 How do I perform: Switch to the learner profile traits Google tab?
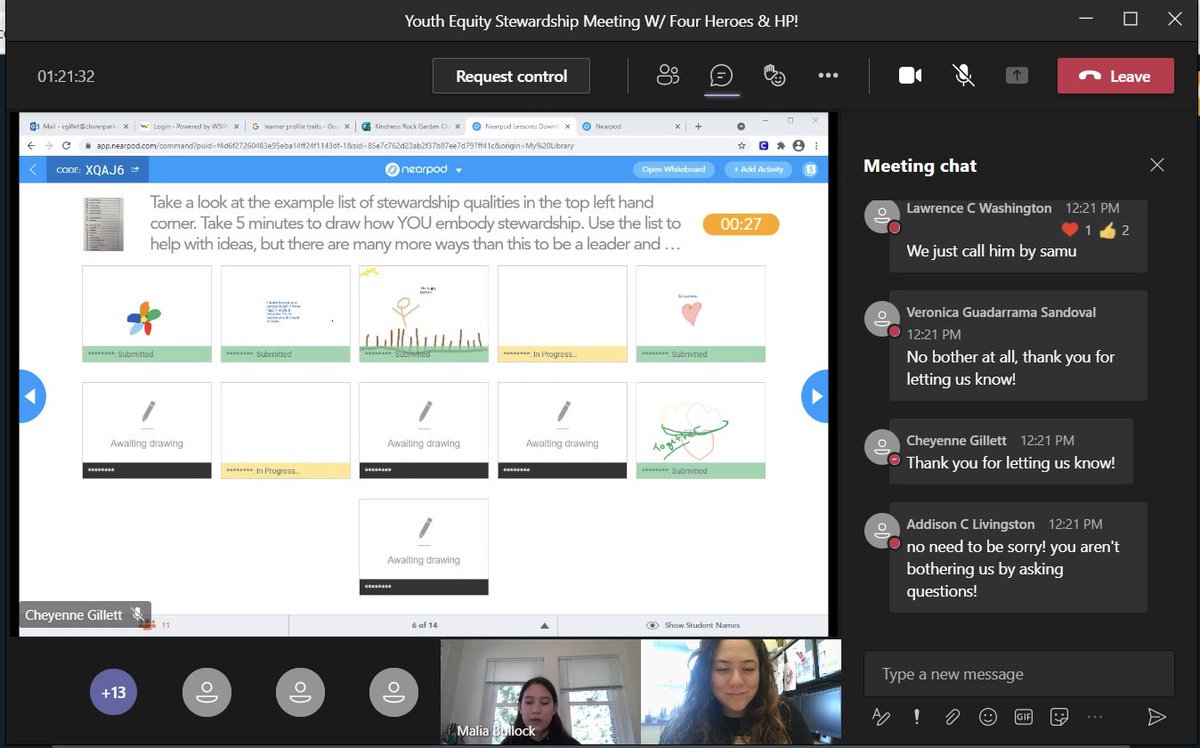click(301, 127)
